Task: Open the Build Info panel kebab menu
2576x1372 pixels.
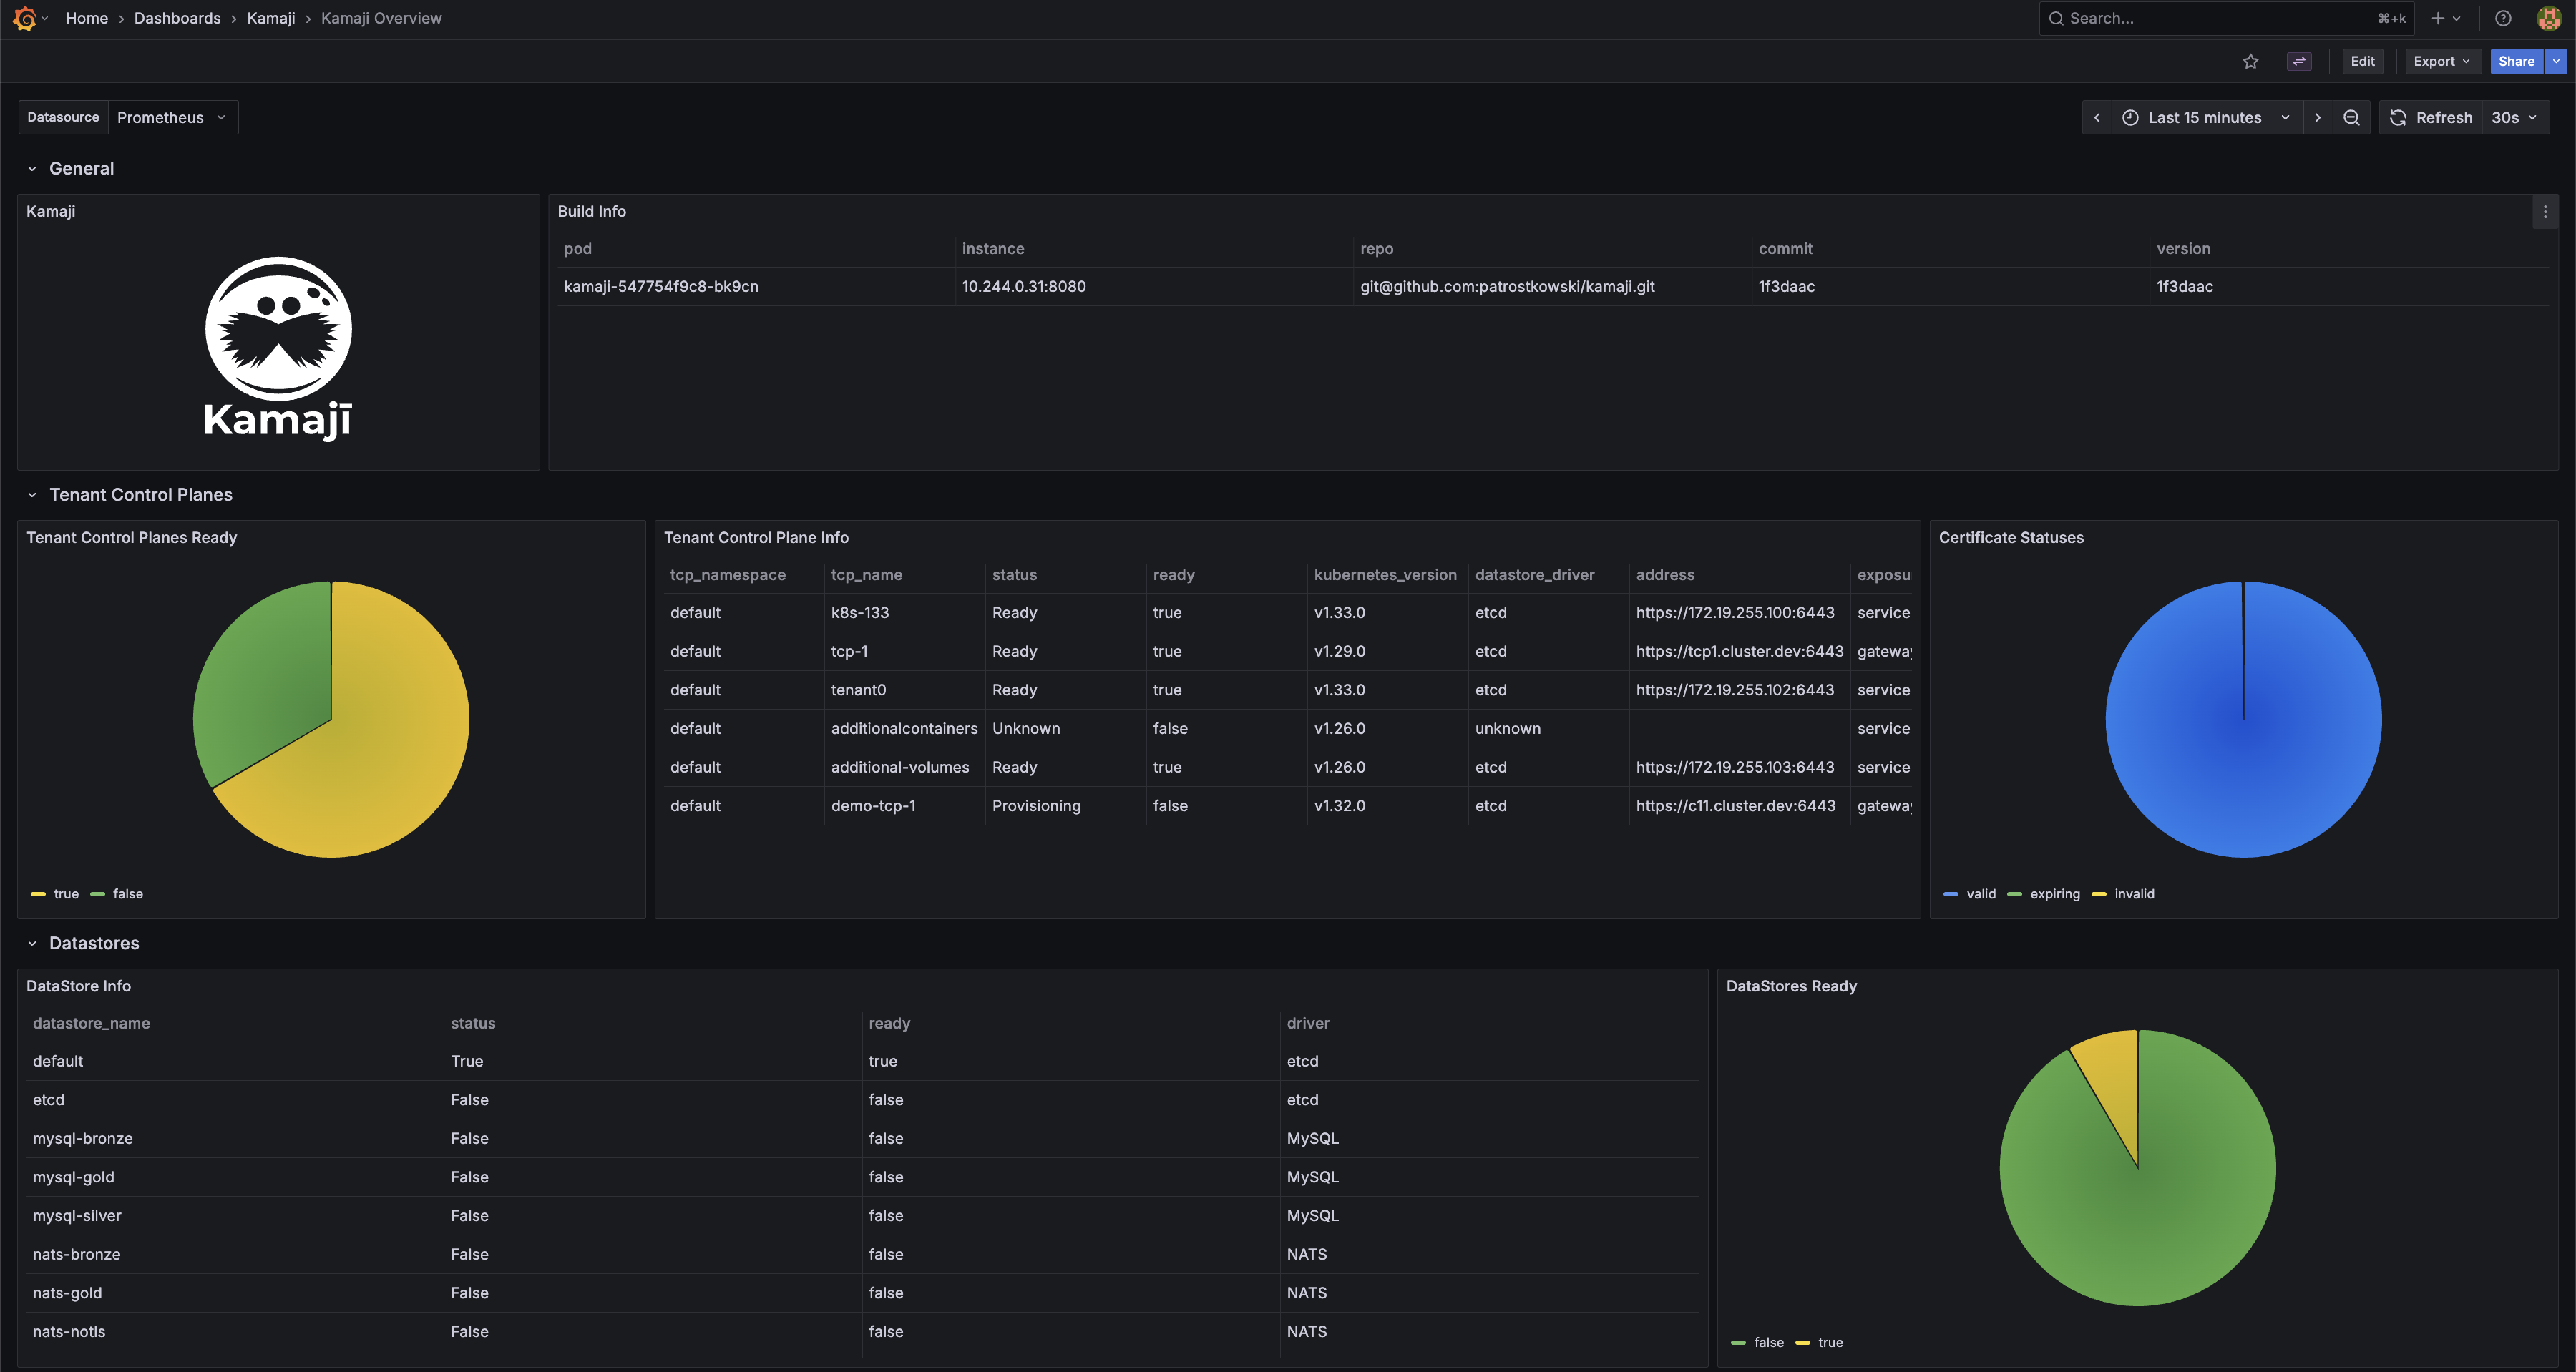Action: click(2545, 211)
